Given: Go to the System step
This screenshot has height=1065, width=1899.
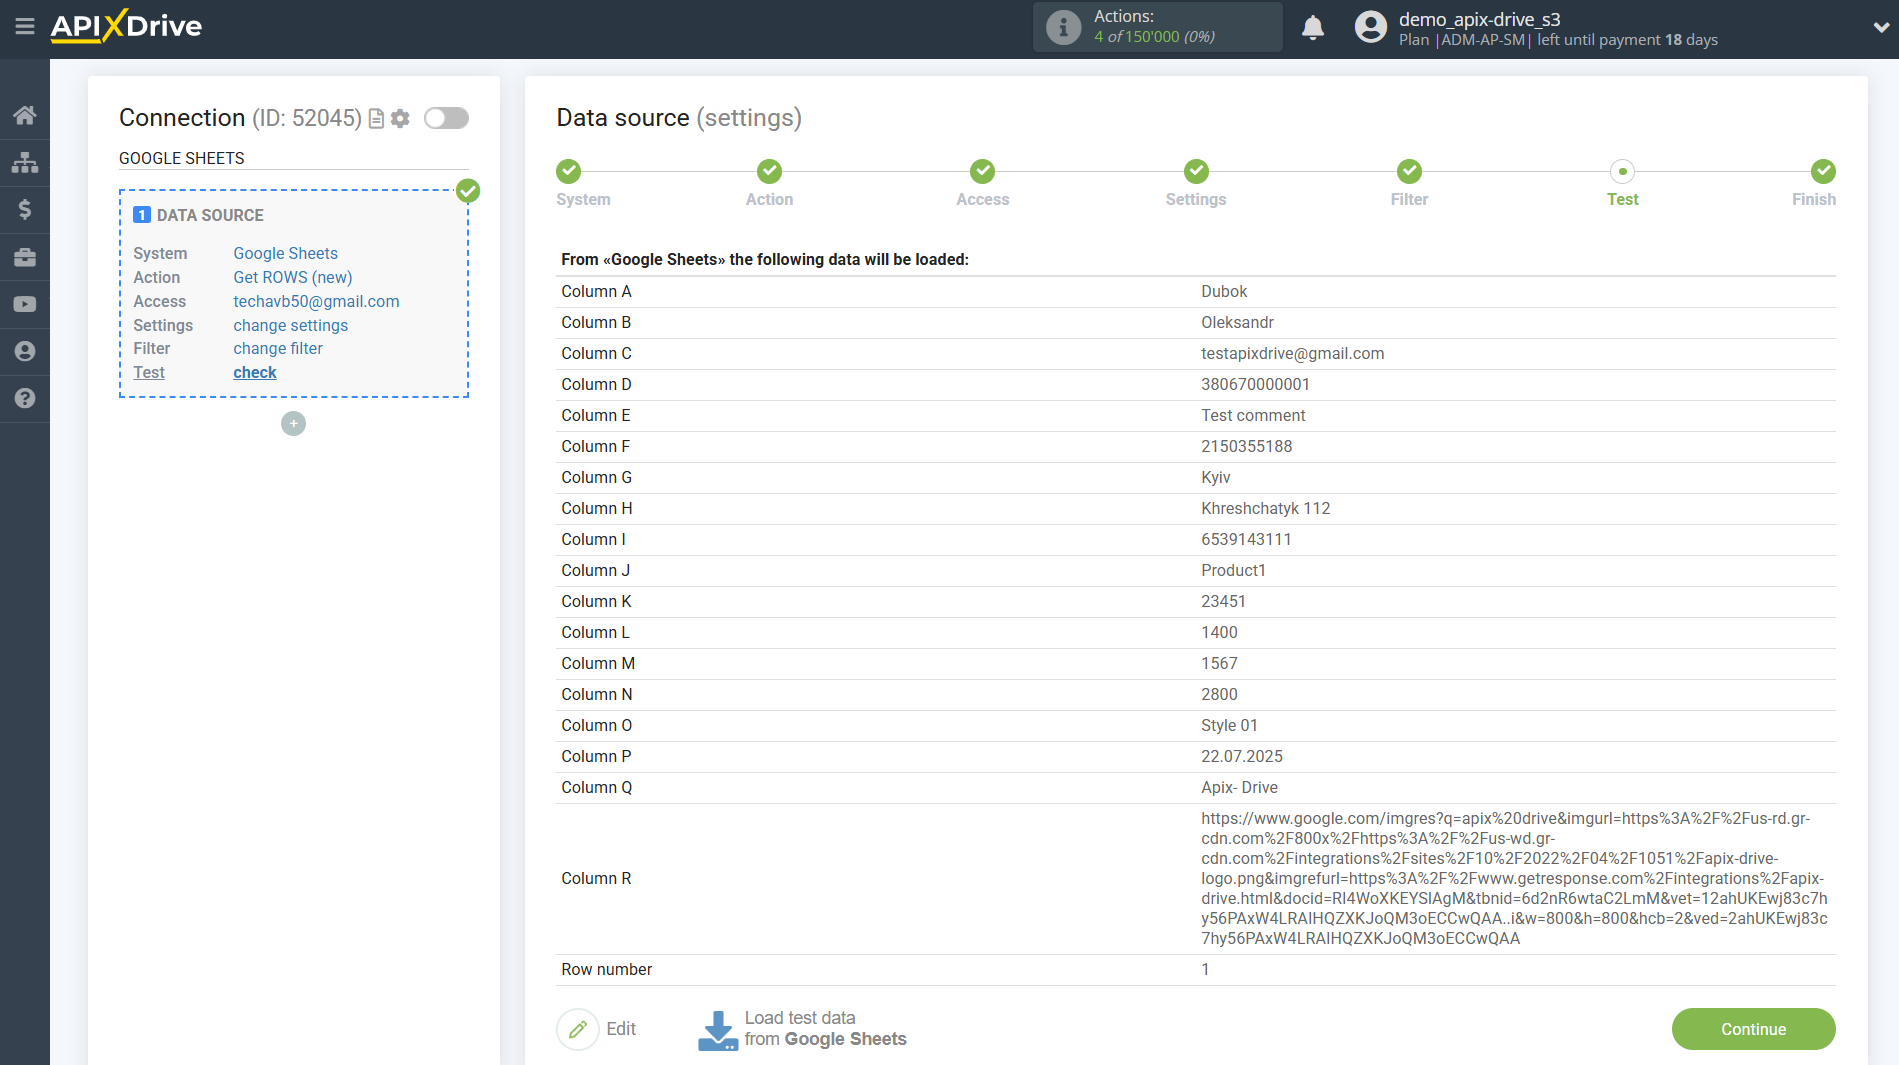Looking at the screenshot, I should pyautogui.click(x=569, y=171).
